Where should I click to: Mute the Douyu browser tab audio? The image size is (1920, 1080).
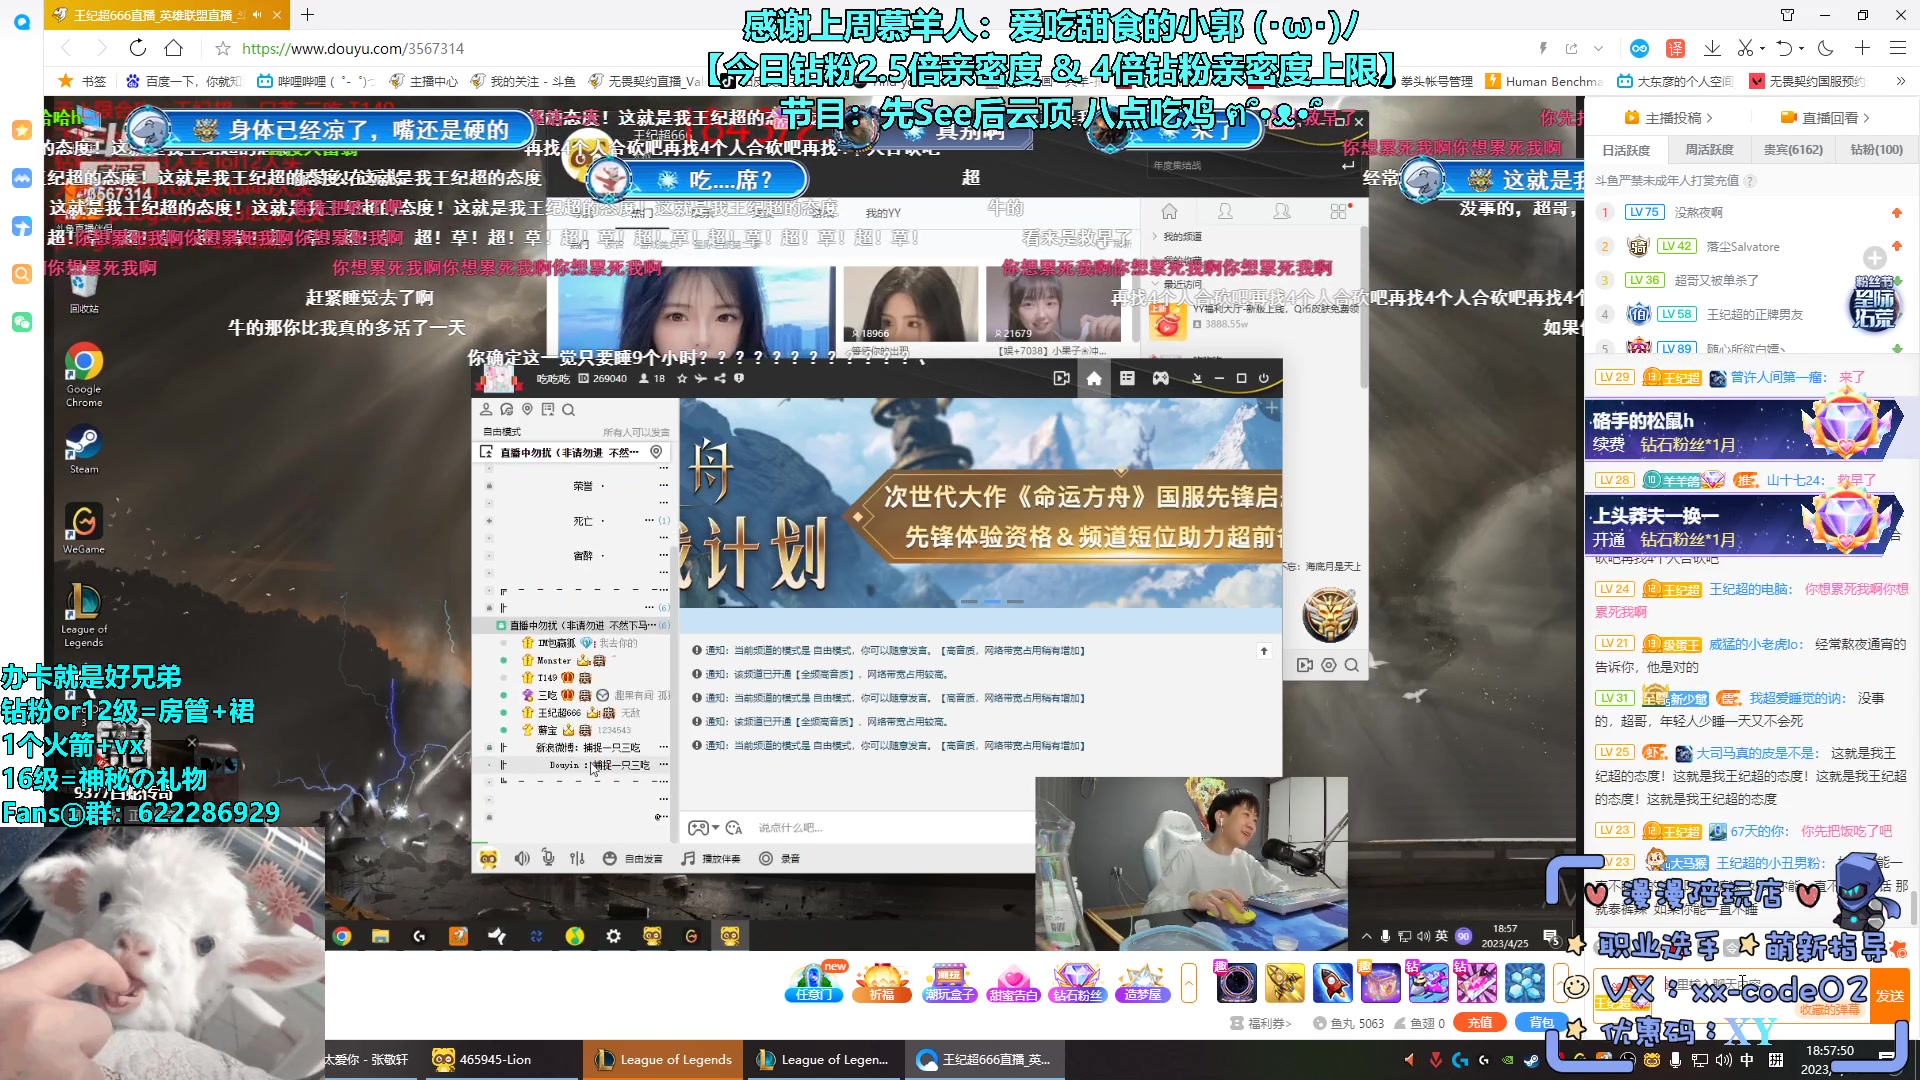point(256,15)
